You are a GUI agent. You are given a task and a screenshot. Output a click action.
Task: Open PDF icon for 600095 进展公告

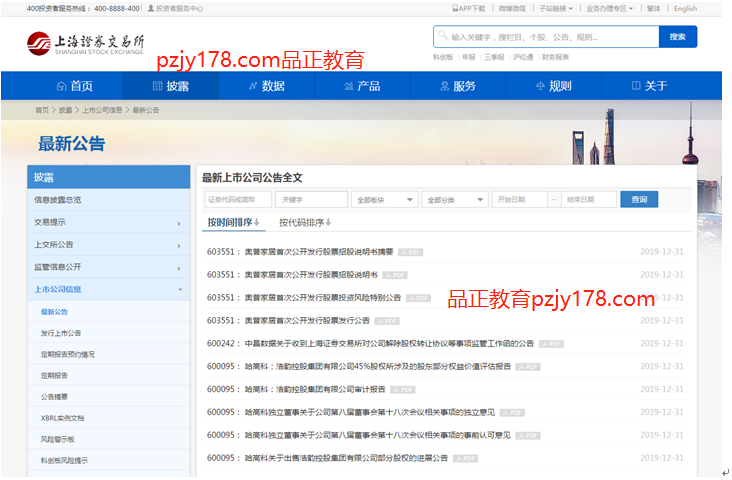pyautogui.click(x=465, y=459)
